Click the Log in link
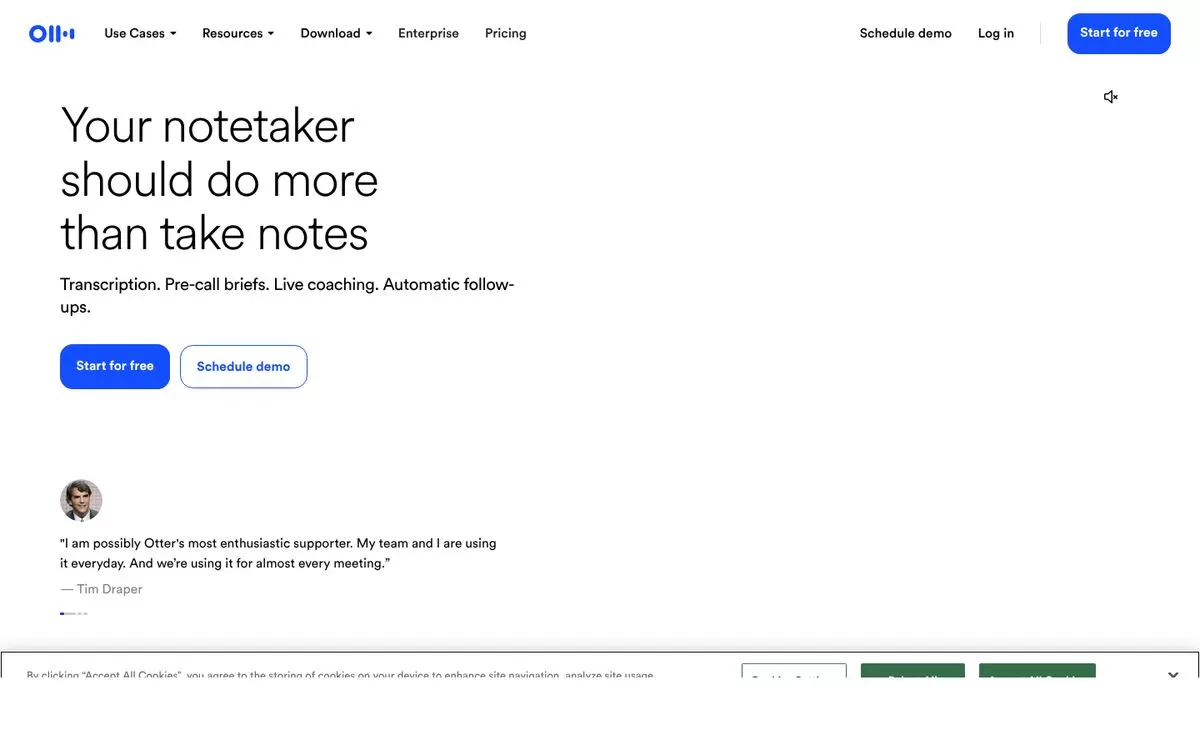1200x750 pixels. point(996,33)
